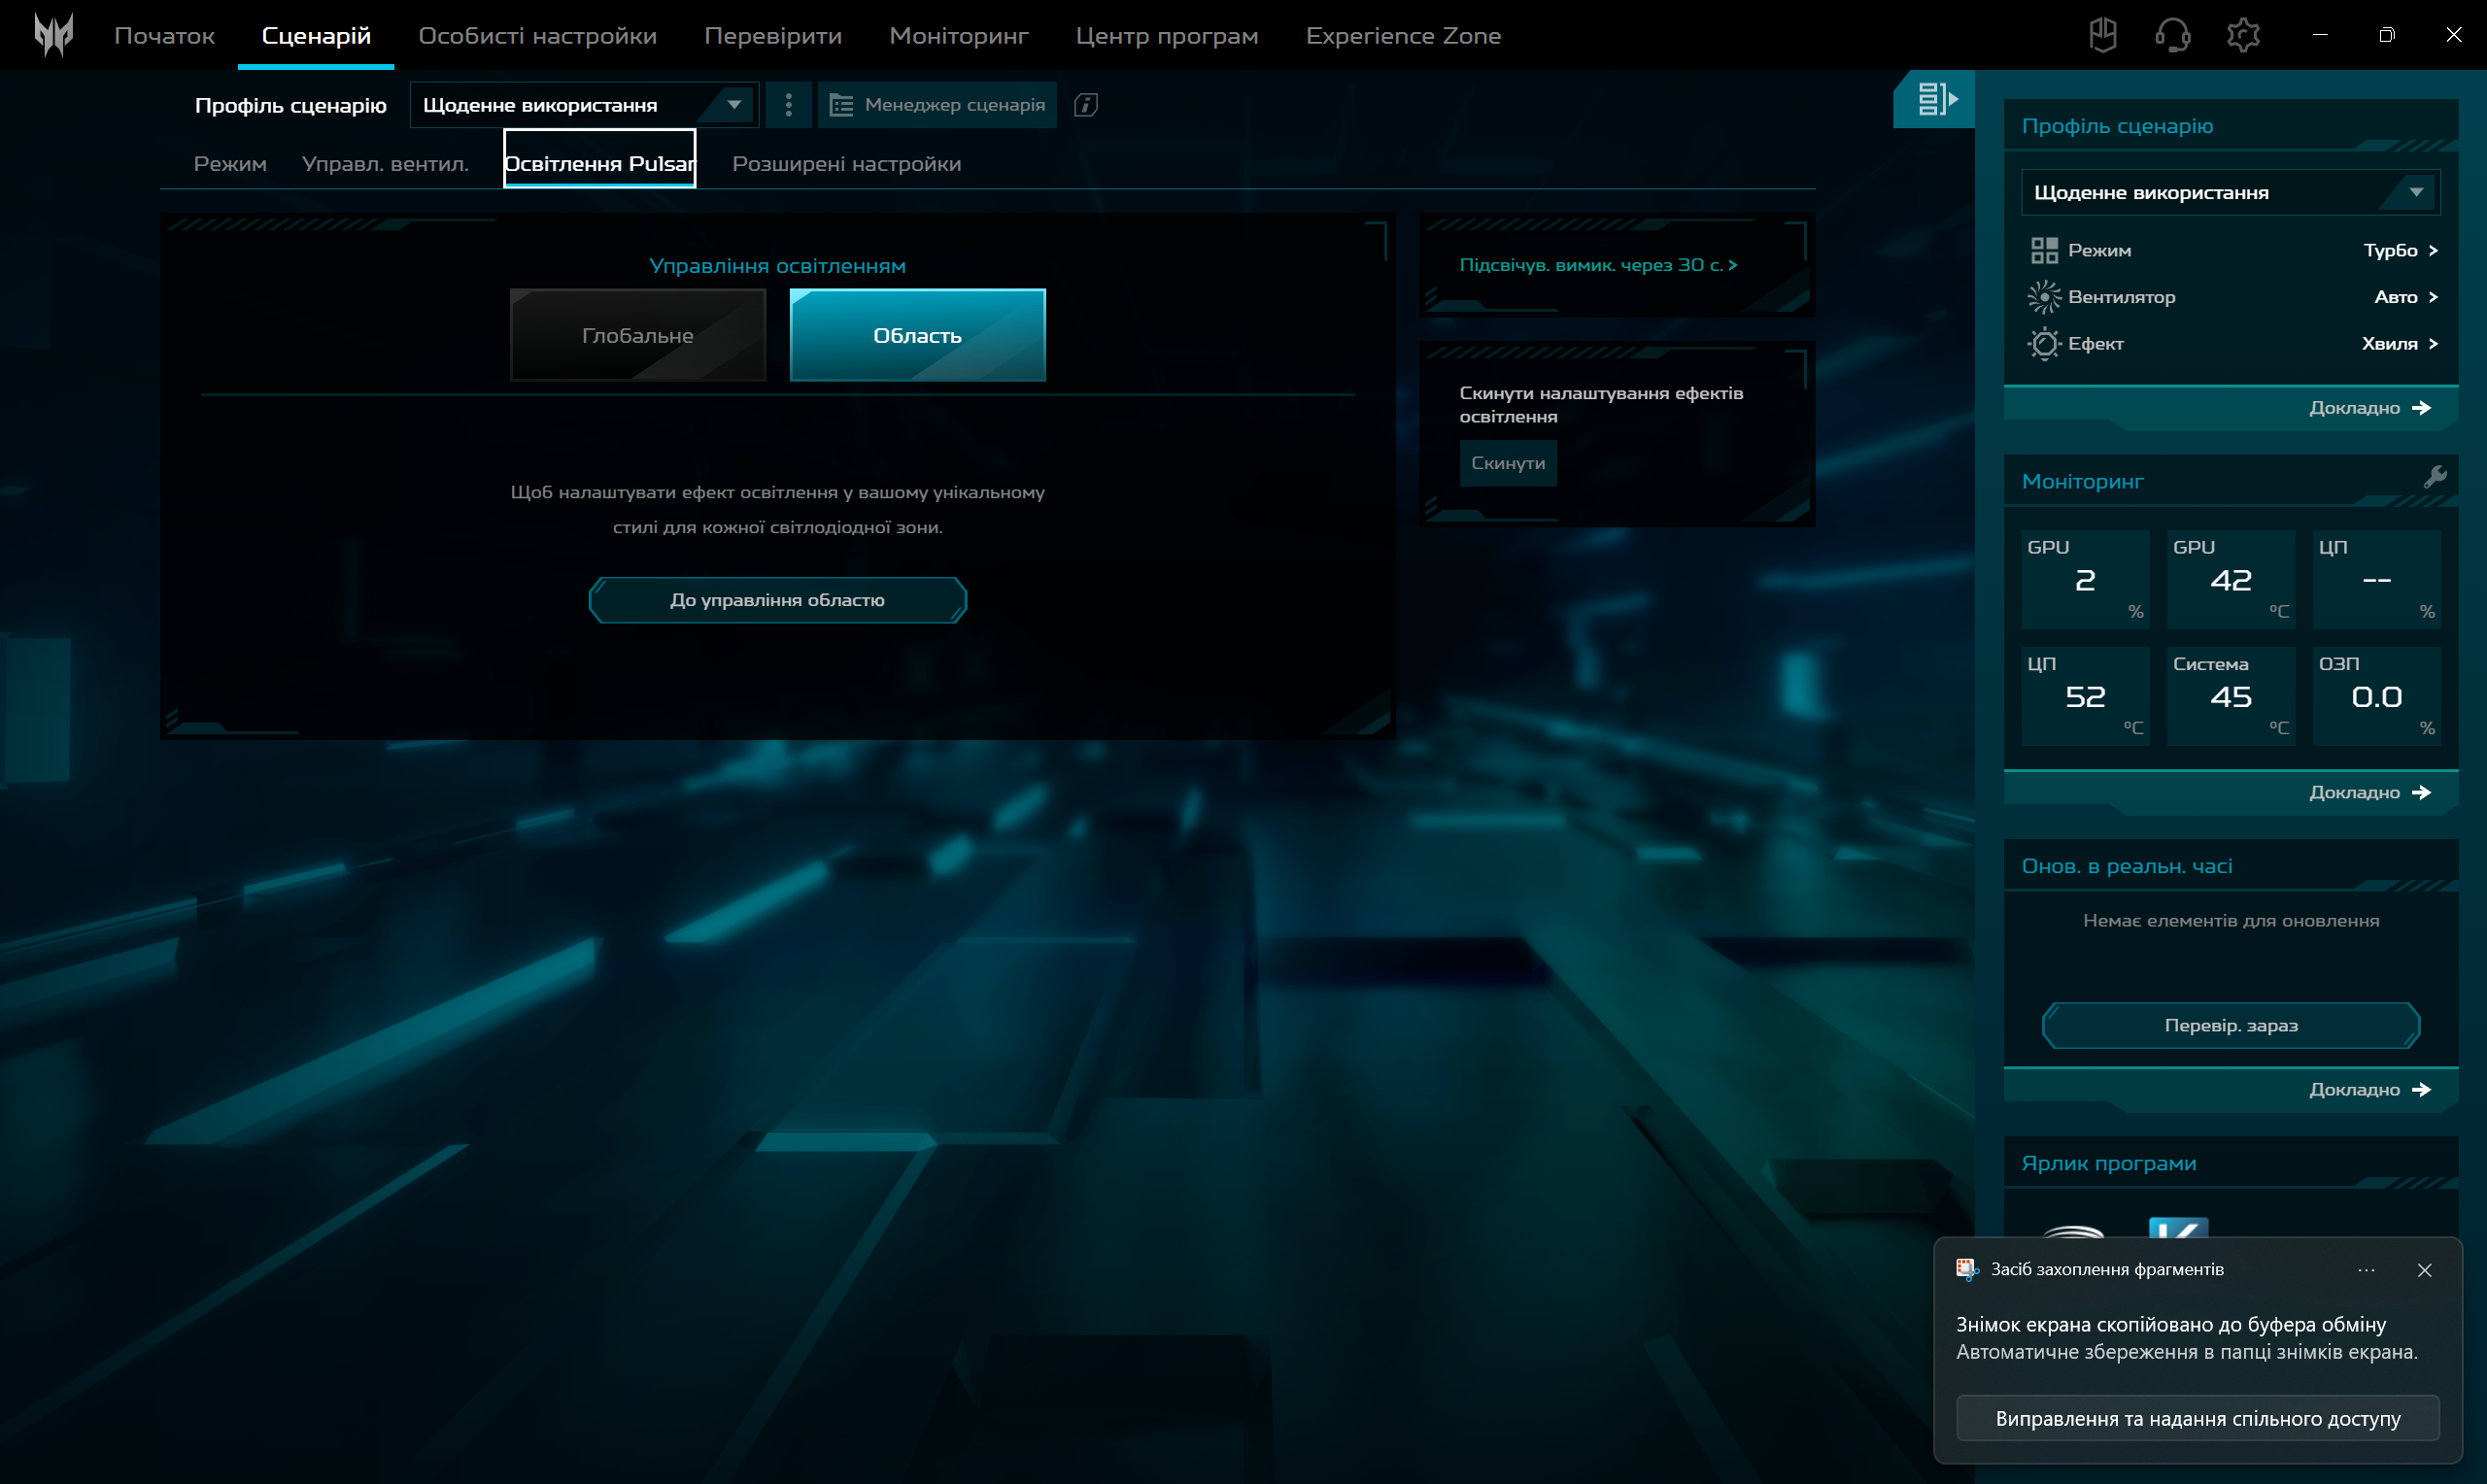This screenshot has height=1484, width=2487.
Task: Click the Predator logo icon
Action: coord(53,35)
